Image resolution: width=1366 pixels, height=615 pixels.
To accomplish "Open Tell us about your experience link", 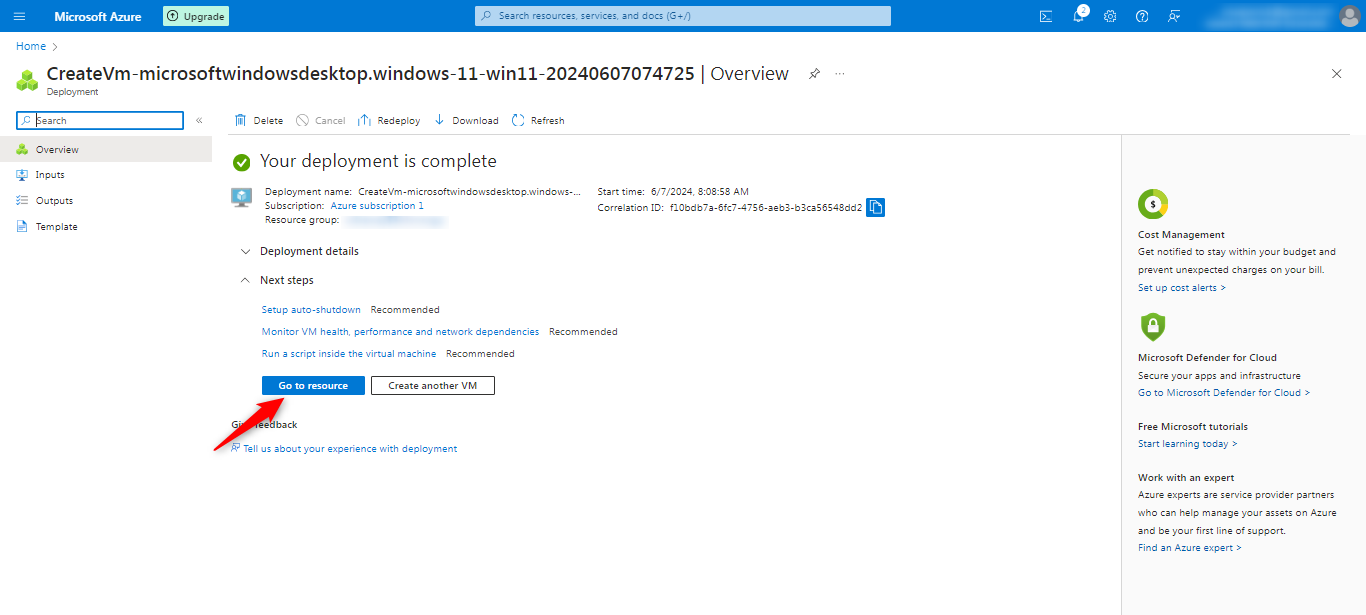I will click(x=350, y=449).
